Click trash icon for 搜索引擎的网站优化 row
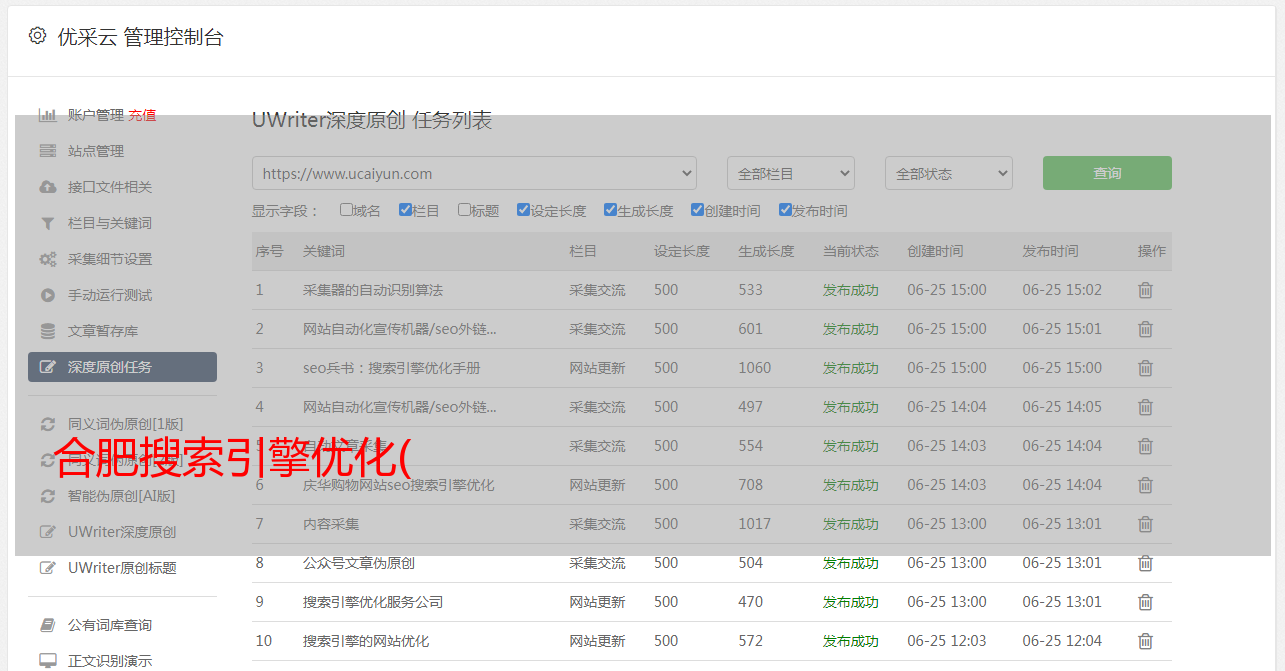The image size is (1285, 671). click(x=1145, y=641)
